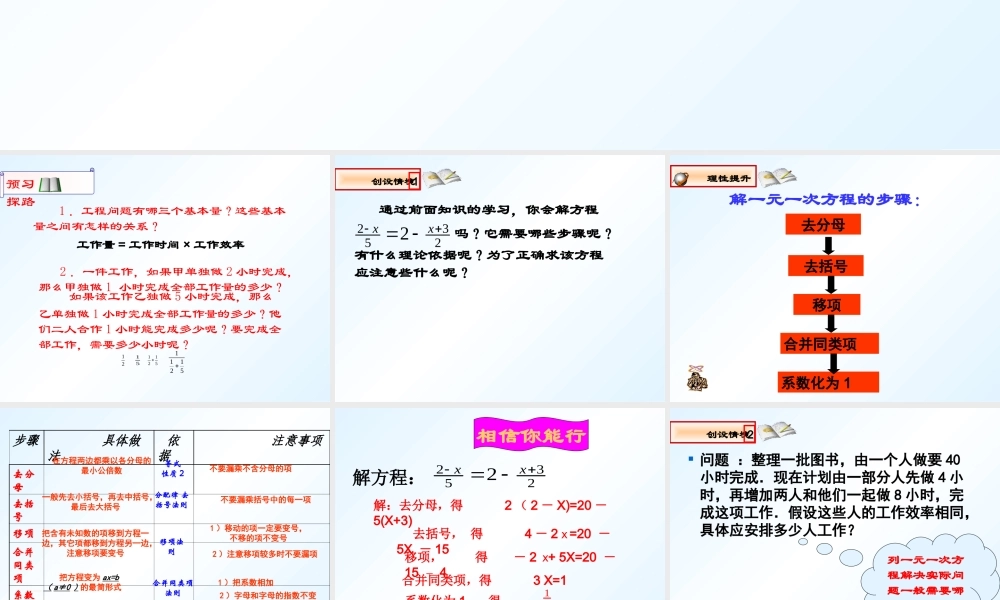Click the 移项 flowchart box
1000x600 pixels.
coord(827,305)
